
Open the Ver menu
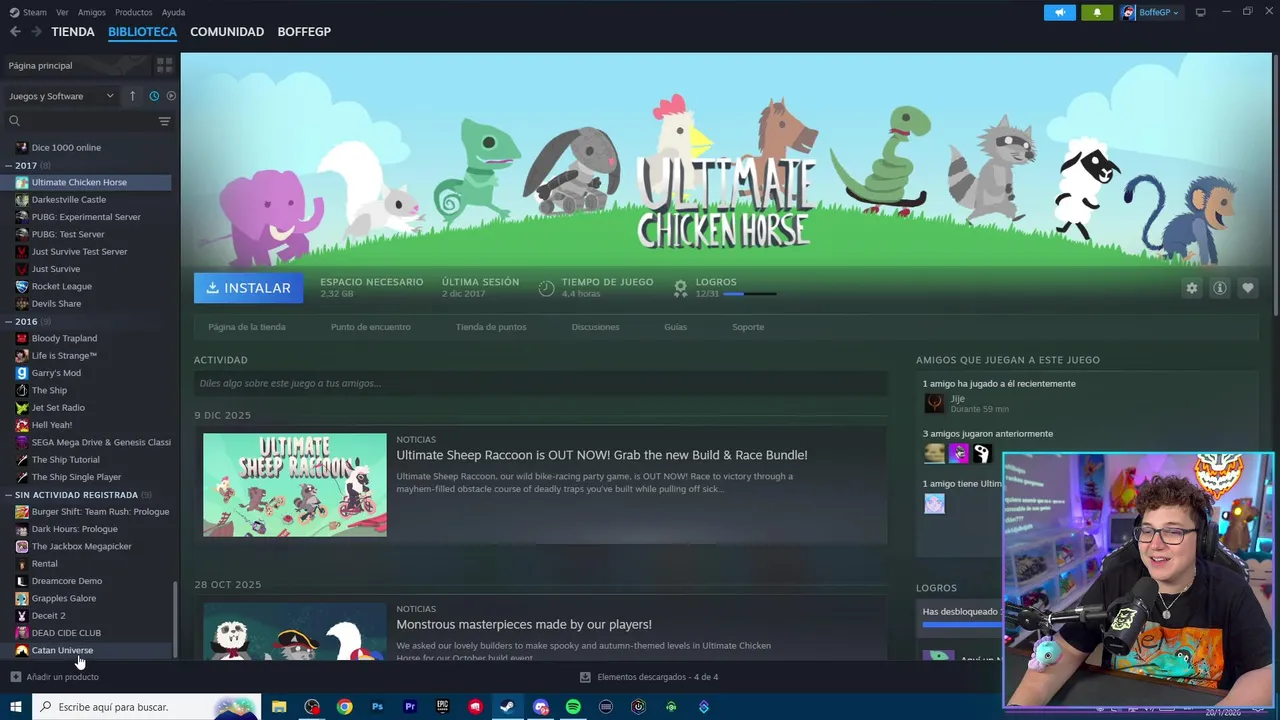pyautogui.click(x=62, y=12)
